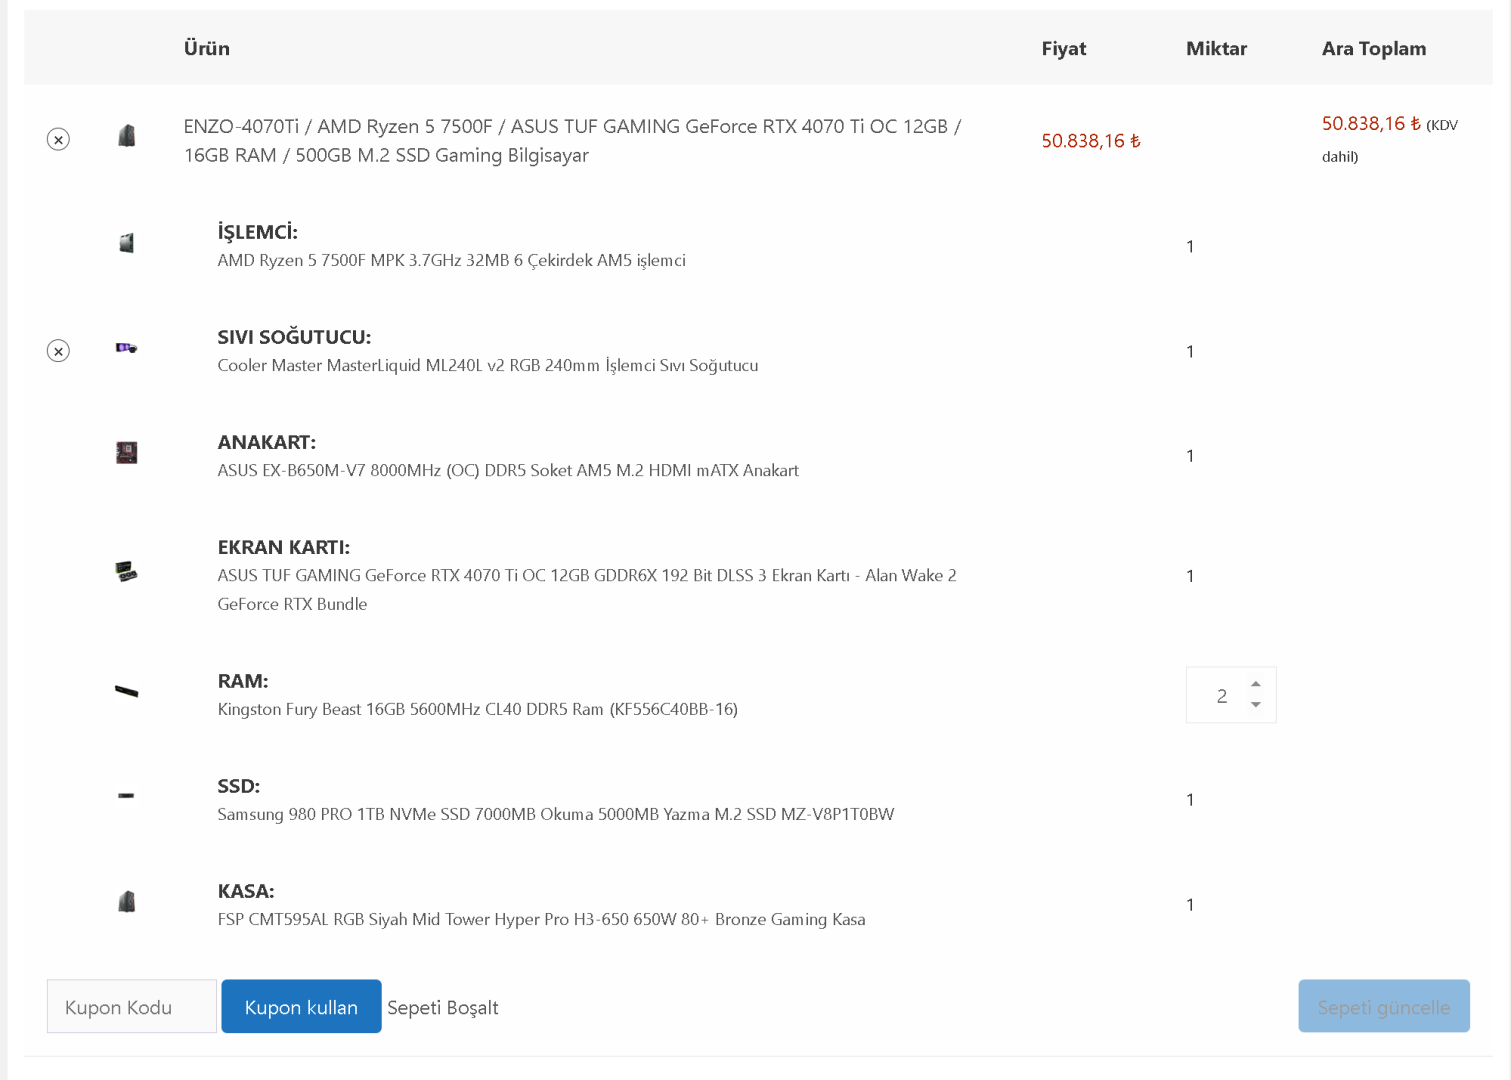Image resolution: width=1511 pixels, height=1080 pixels.
Task: Click the RTX 4070 Ti graphics card thumbnail
Action: [x=127, y=572]
